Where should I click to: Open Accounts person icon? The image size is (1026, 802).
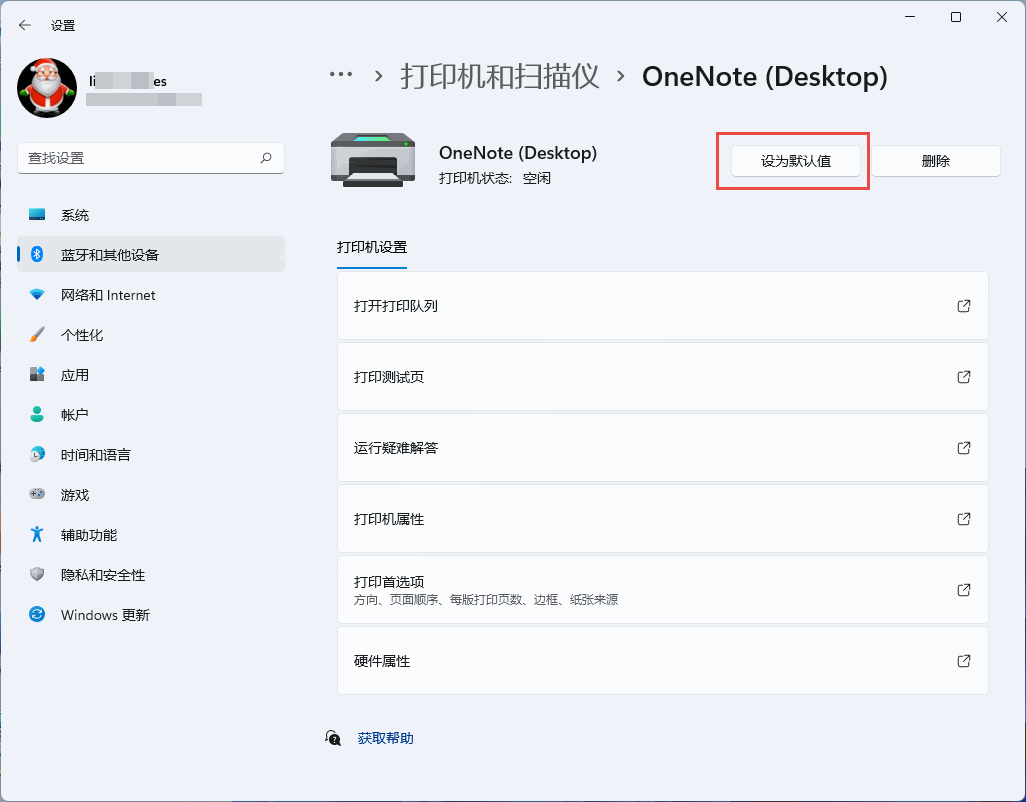tap(37, 414)
